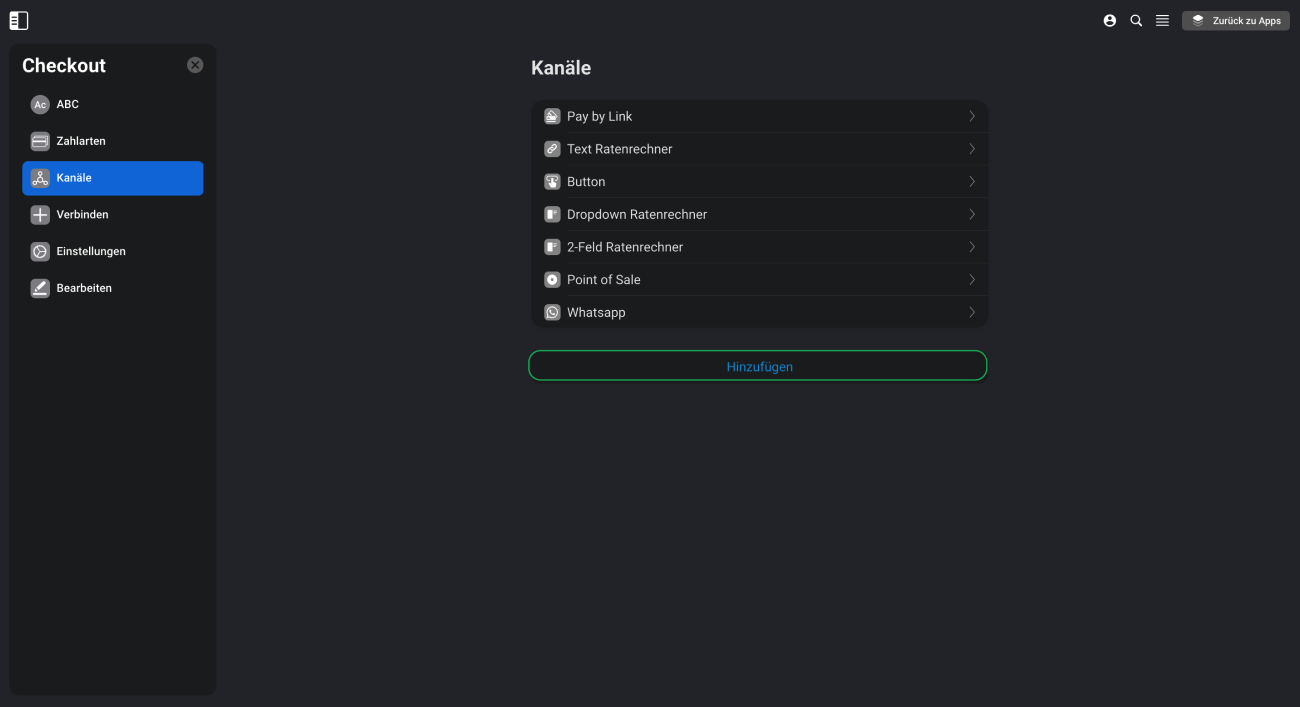The width and height of the screenshot is (1300, 707).
Task: Click Zurück zu Apps button
Action: pyautogui.click(x=1236, y=20)
